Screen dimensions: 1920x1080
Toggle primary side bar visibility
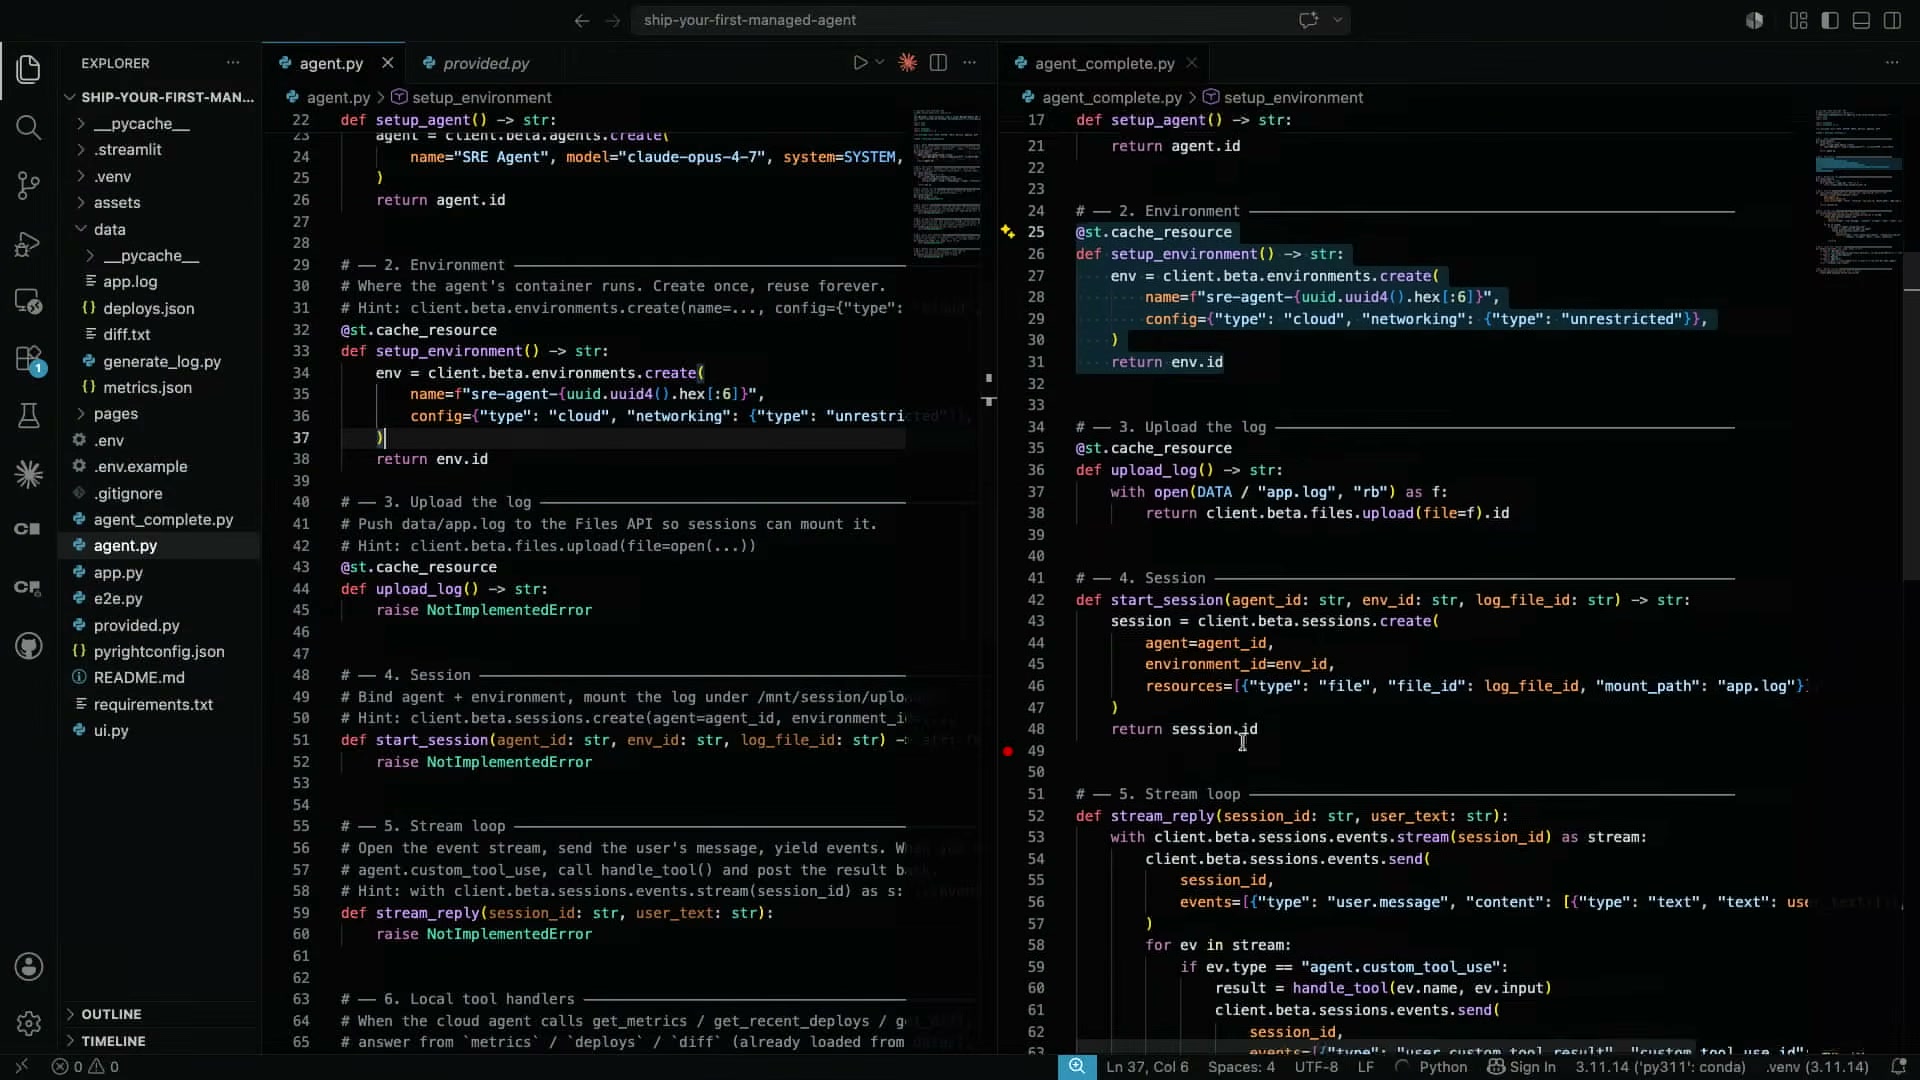(x=1830, y=20)
